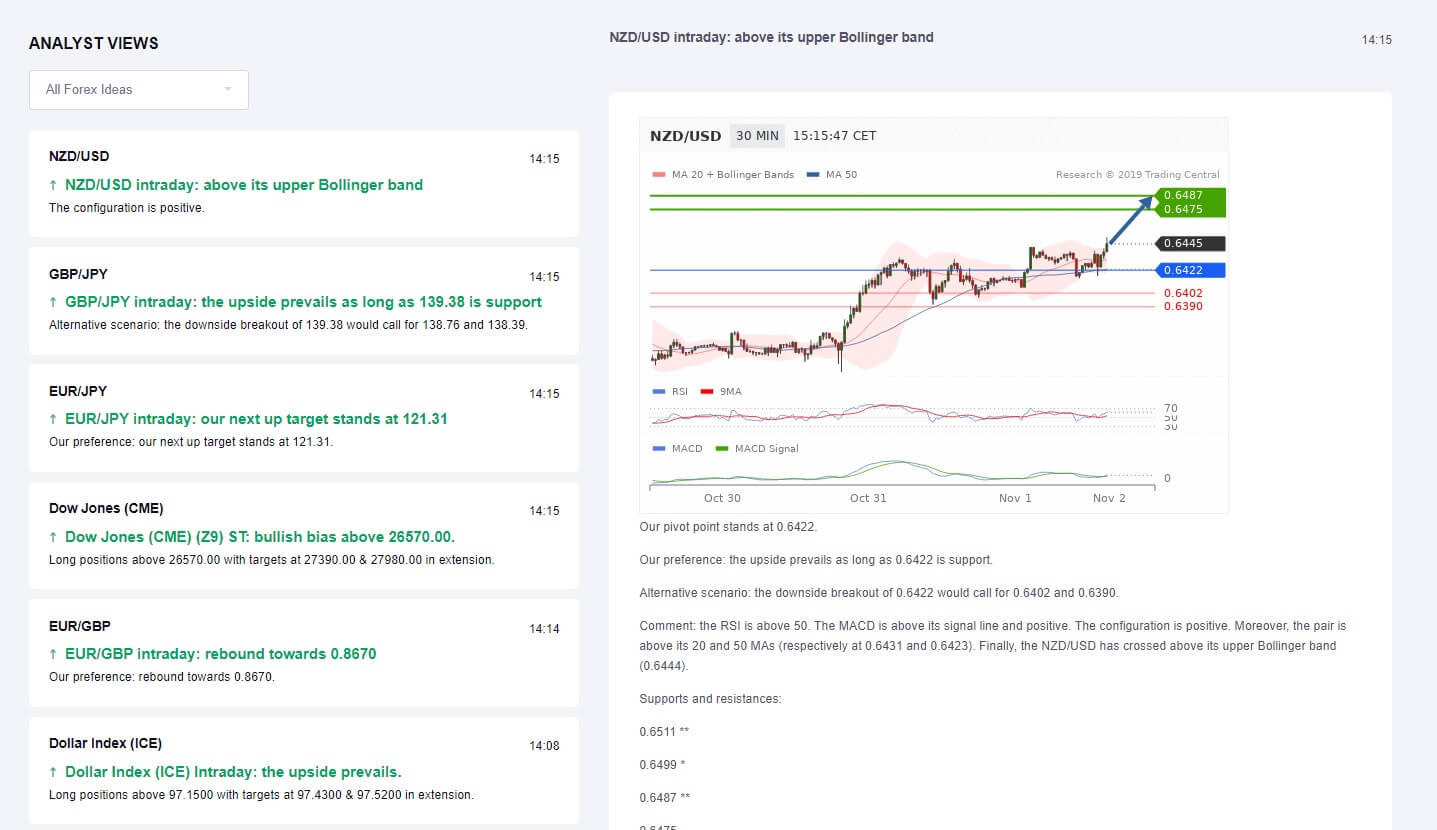
Task: Click the 0.6487 green resistance price tag
Action: click(1189, 195)
